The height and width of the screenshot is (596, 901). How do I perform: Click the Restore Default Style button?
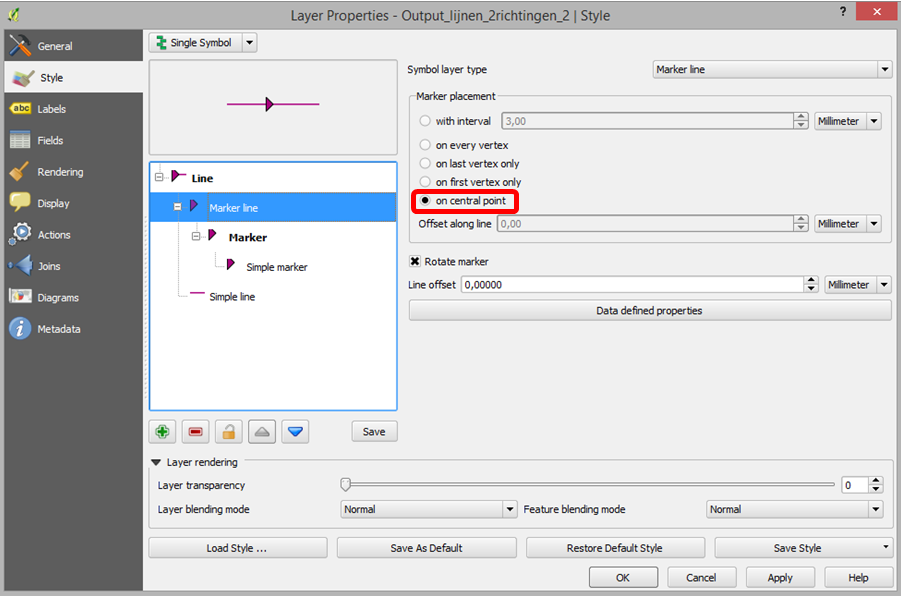(615, 547)
